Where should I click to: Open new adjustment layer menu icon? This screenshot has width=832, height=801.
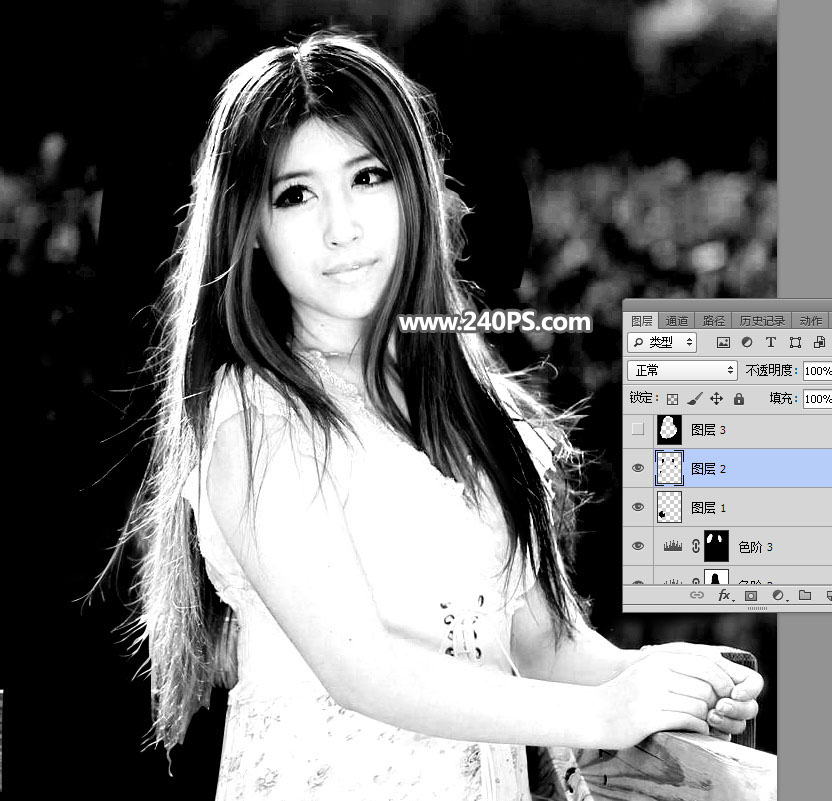(x=778, y=595)
